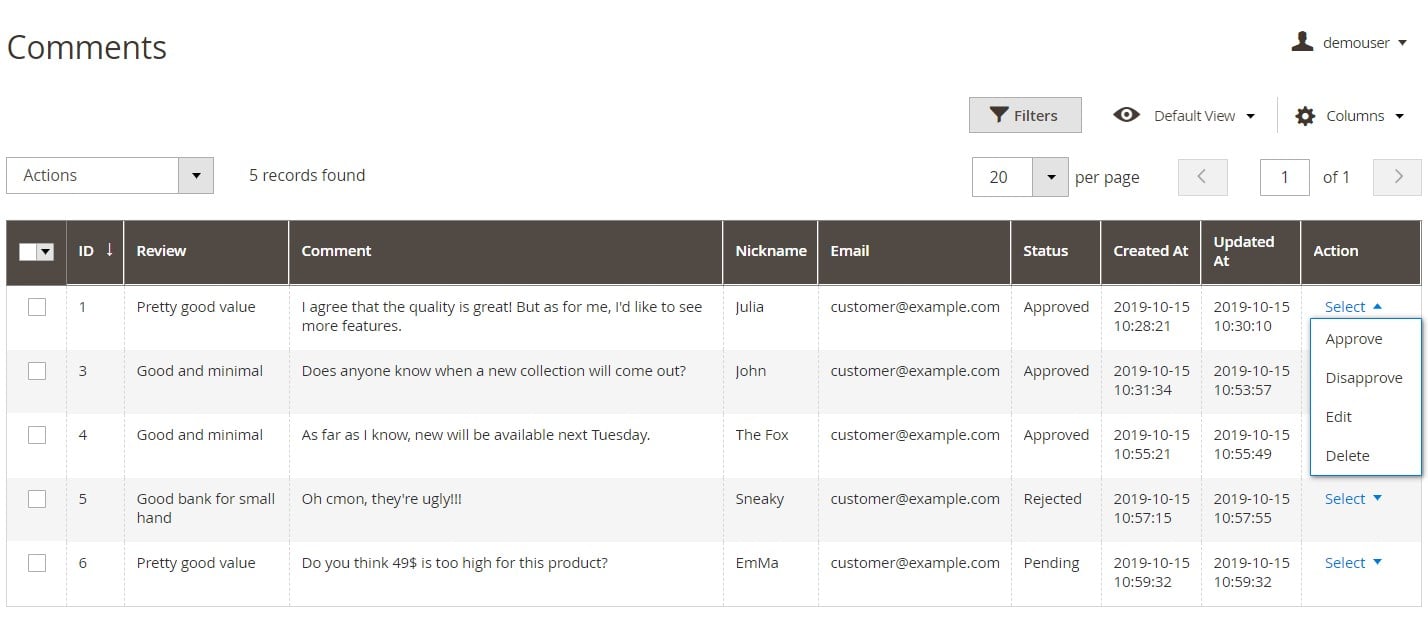Expand the Default View dropdown
Viewport: 1428px width, 617px height.
[x=1203, y=116]
